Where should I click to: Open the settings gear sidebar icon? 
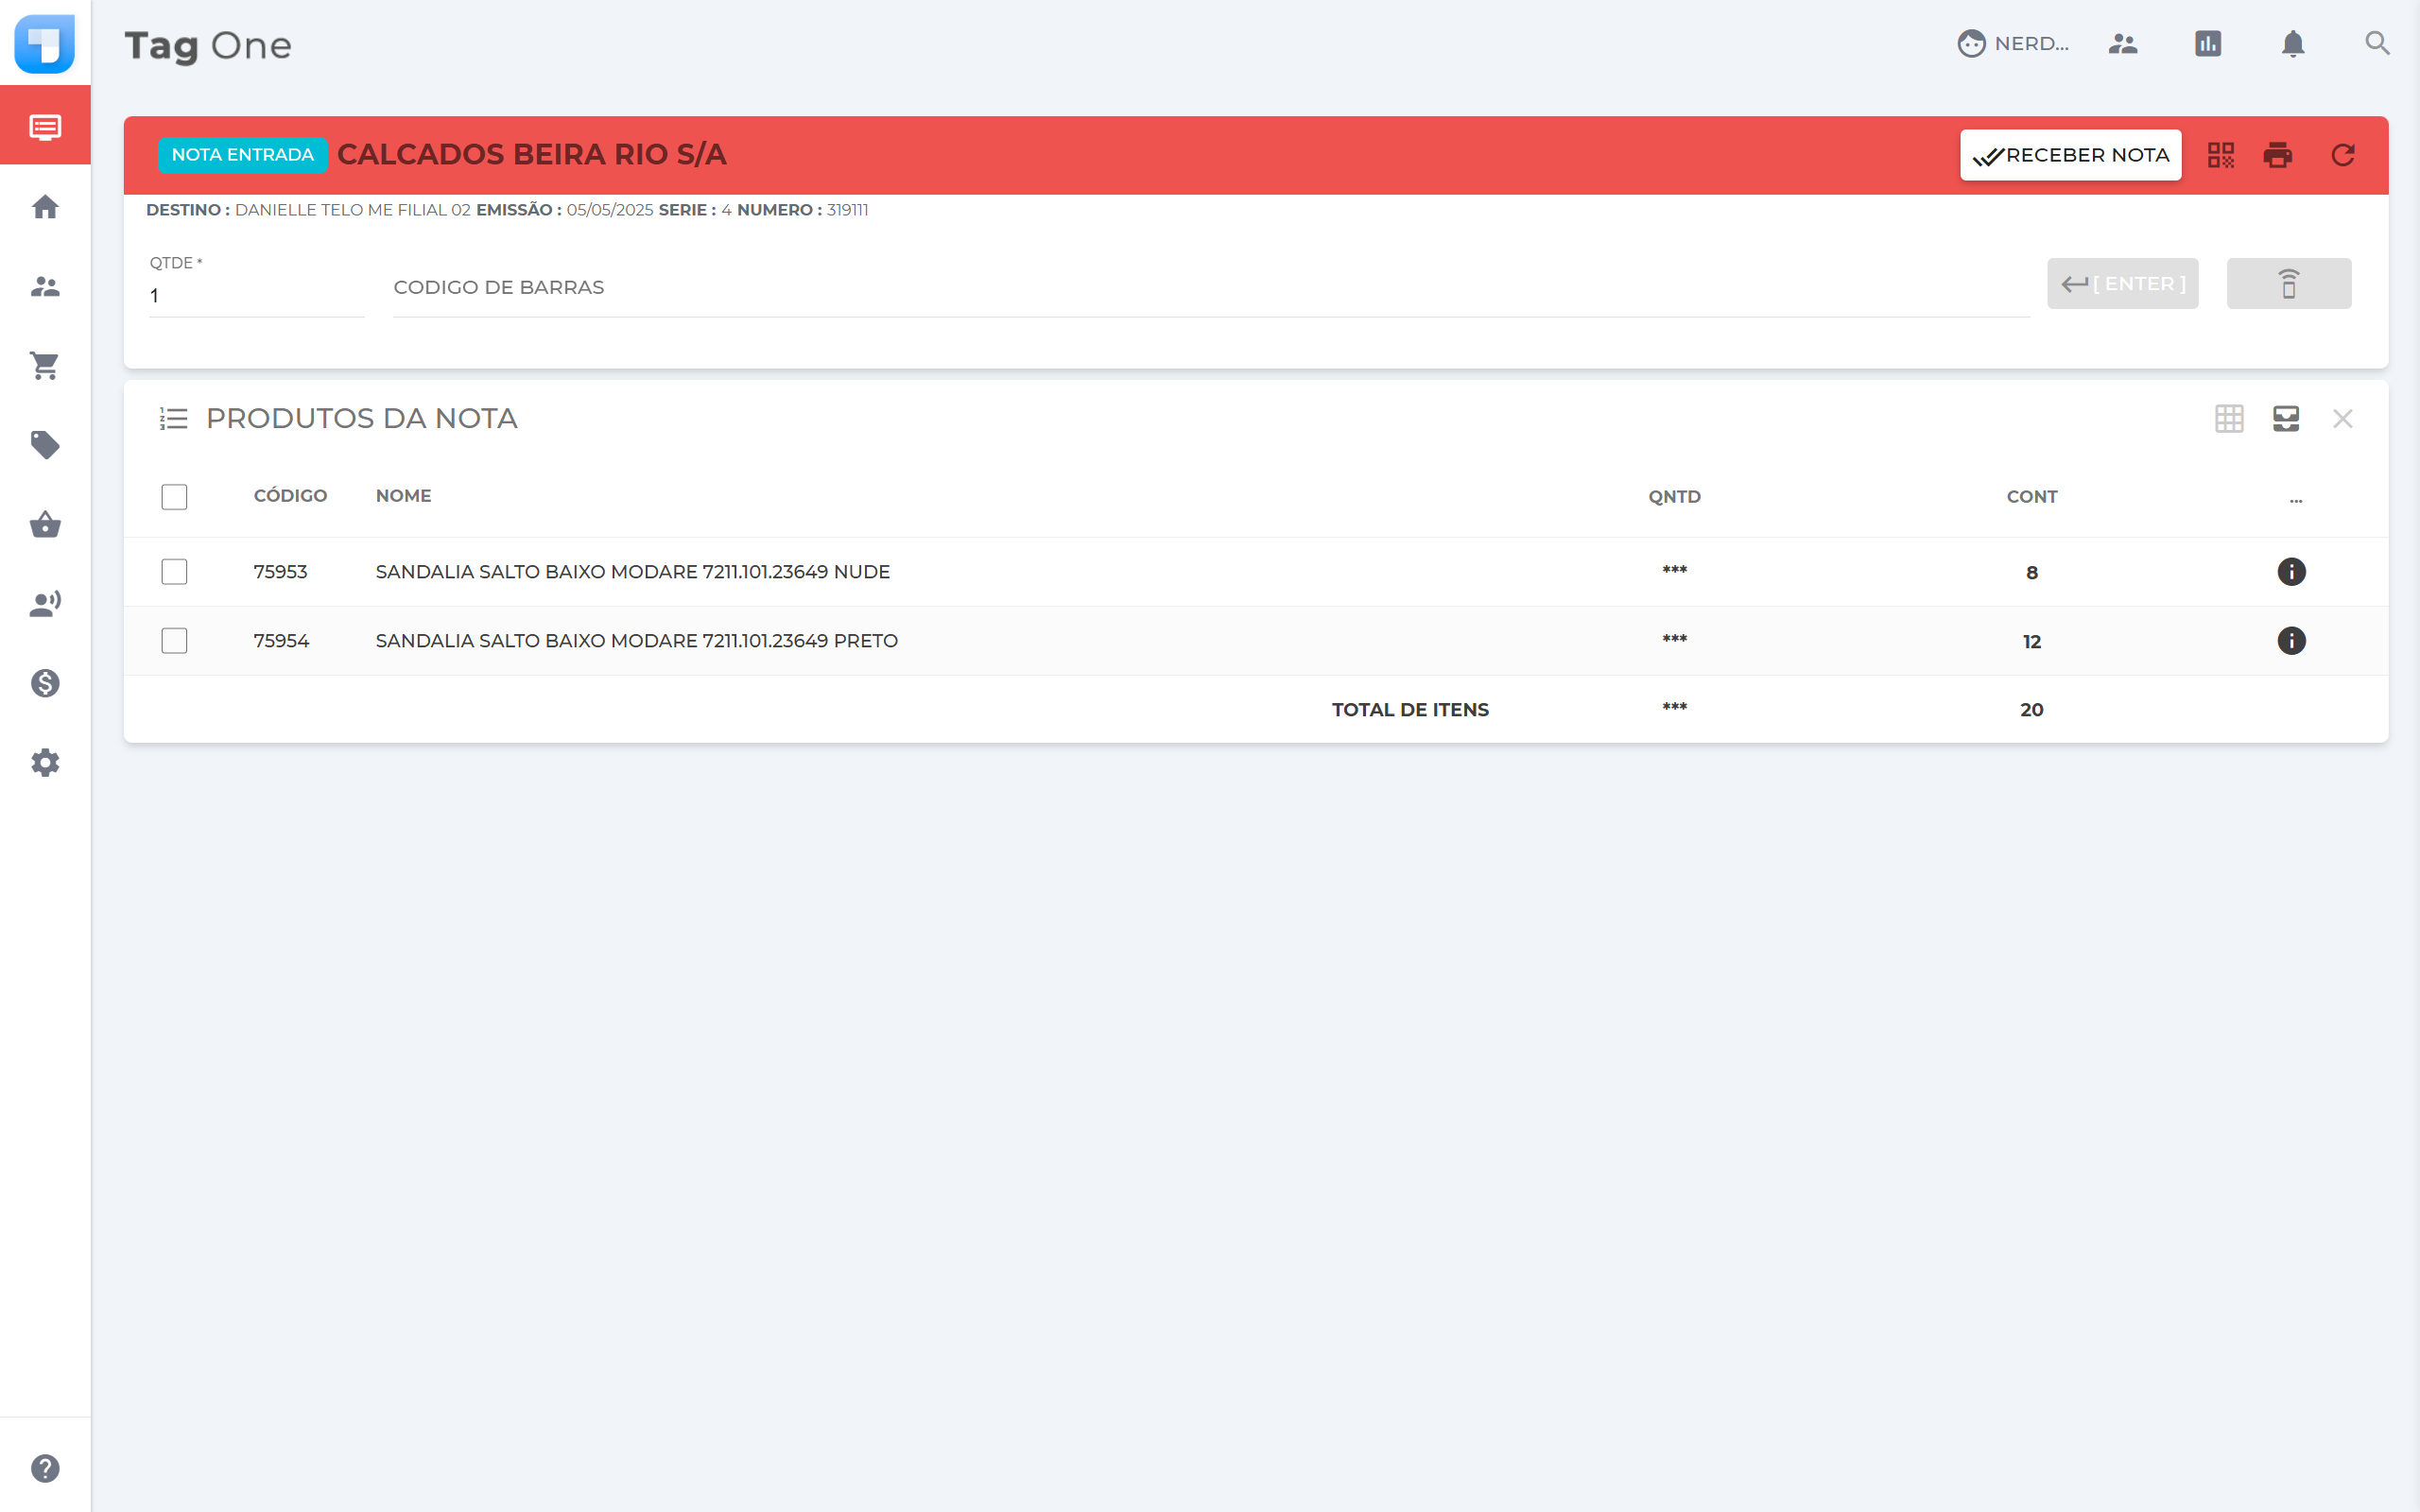pyautogui.click(x=45, y=763)
